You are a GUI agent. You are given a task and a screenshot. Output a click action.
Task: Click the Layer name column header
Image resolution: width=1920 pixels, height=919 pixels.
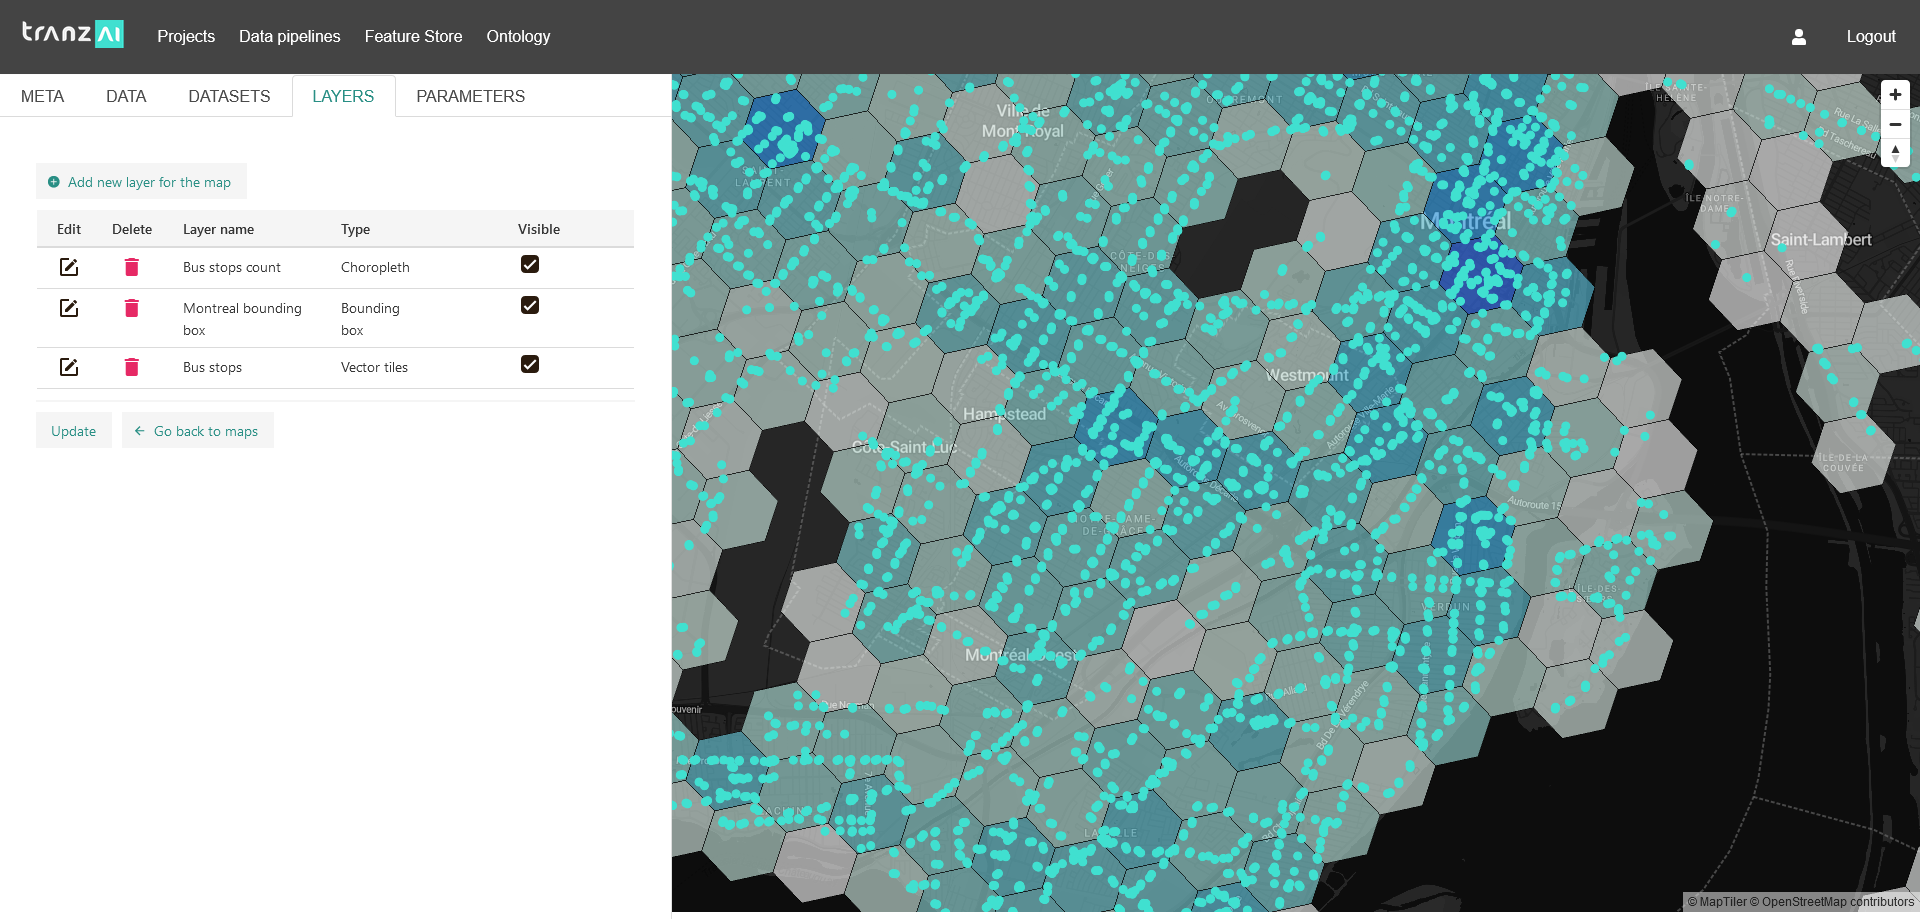(x=218, y=229)
